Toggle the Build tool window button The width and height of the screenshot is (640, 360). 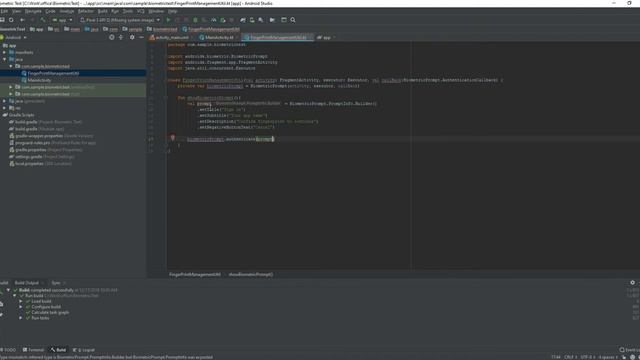[58, 350]
